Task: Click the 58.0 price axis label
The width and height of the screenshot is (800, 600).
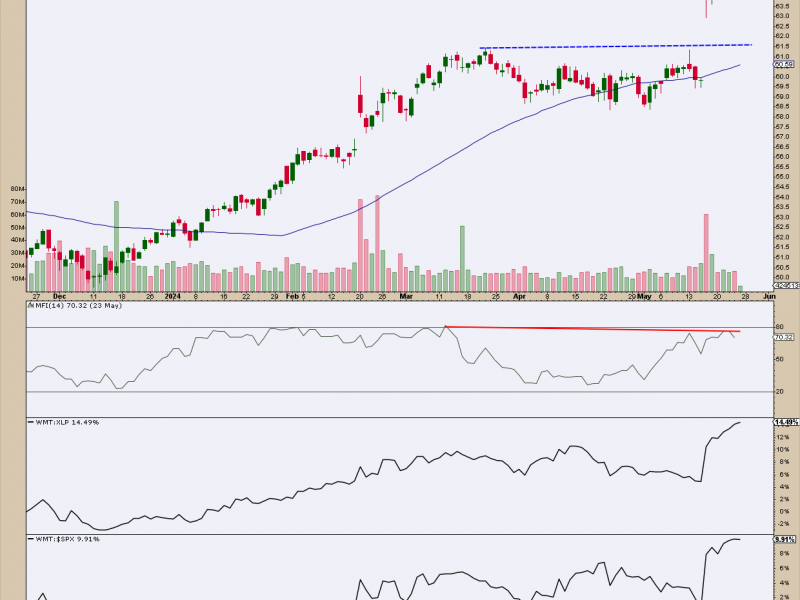Action: tap(783, 116)
